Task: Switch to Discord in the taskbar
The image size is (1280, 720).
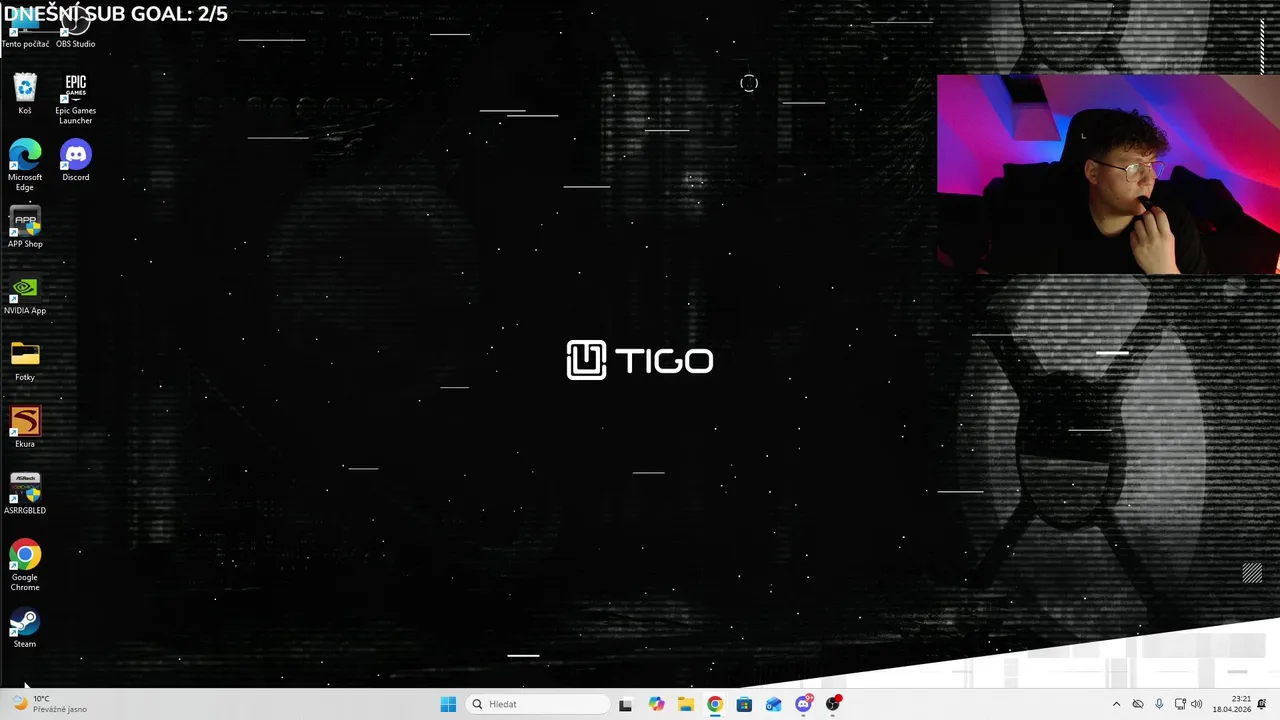Action: pos(803,704)
